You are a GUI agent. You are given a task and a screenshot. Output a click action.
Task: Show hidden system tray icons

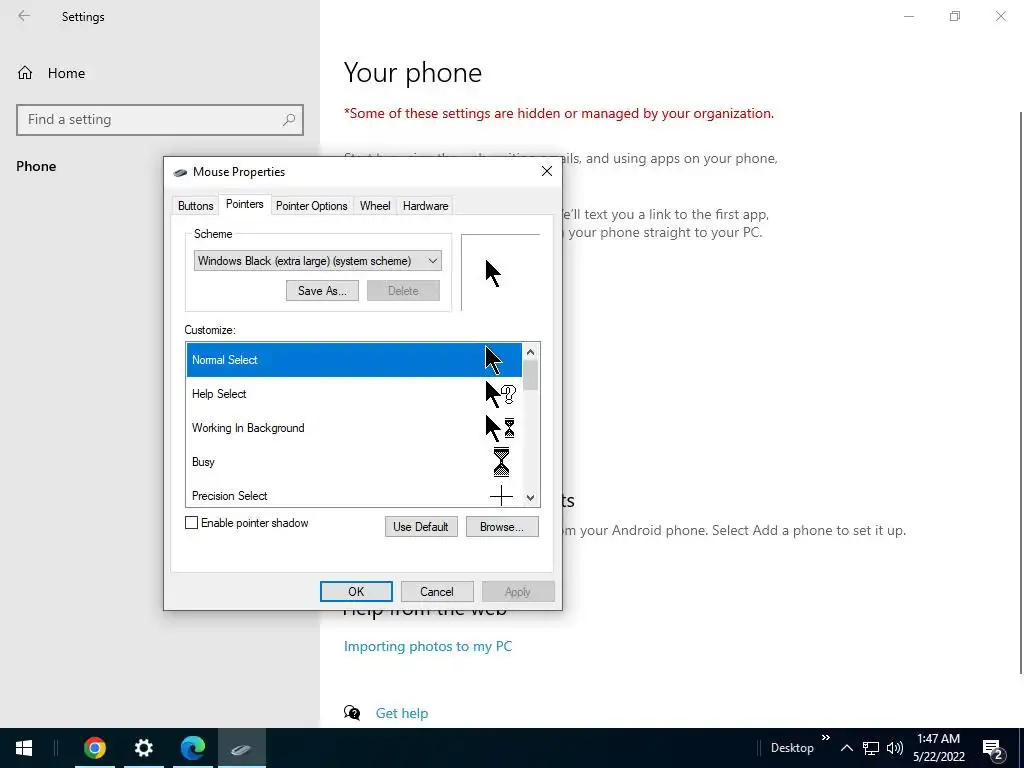[846, 748]
